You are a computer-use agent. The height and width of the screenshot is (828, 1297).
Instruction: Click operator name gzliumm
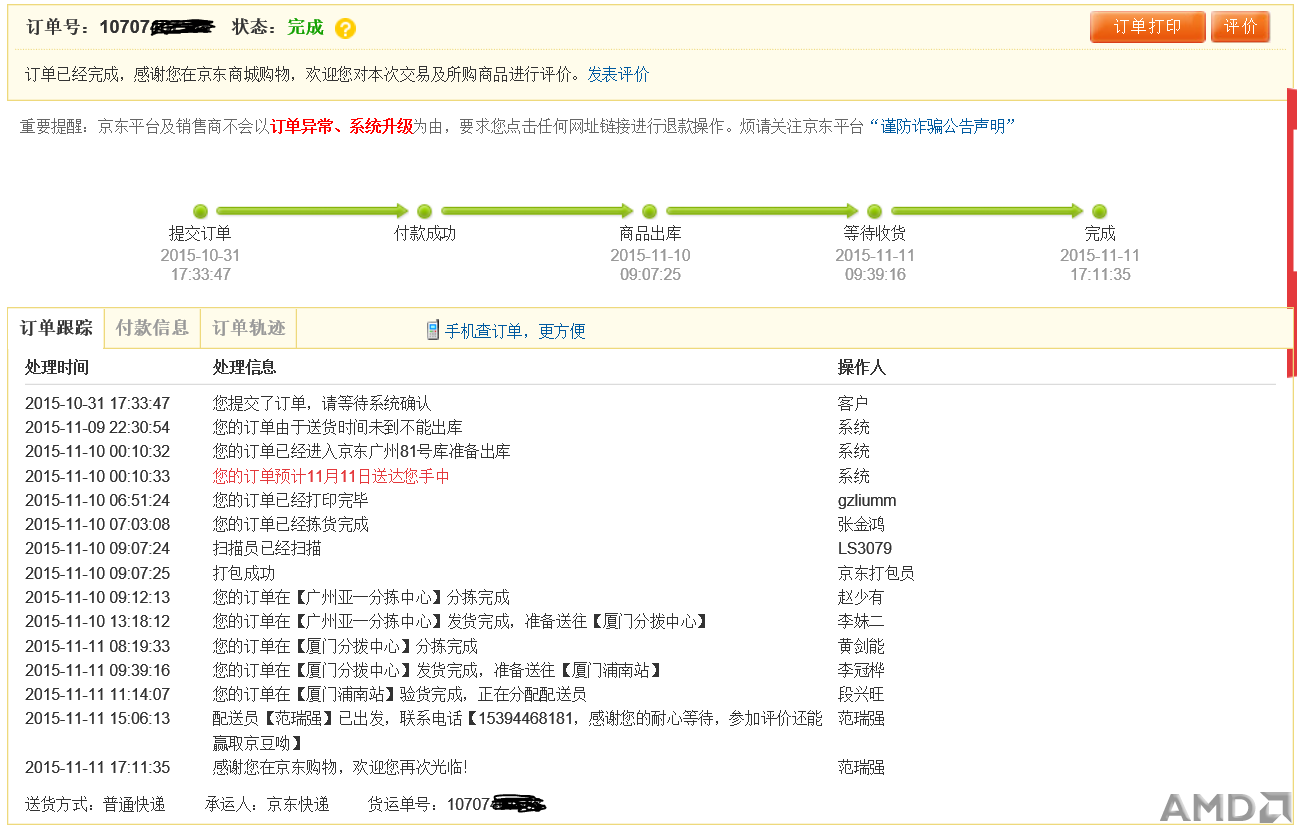pos(867,500)
